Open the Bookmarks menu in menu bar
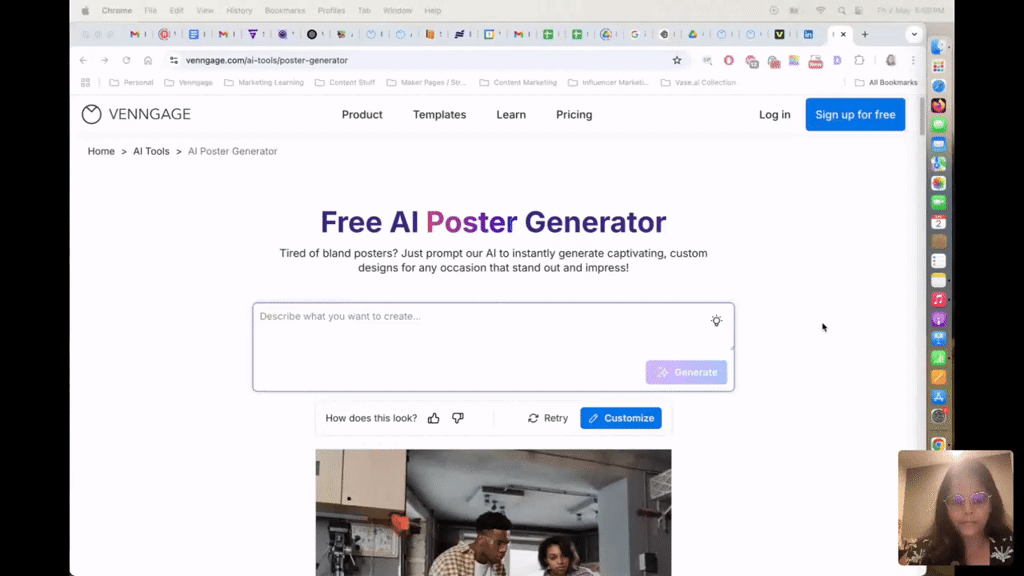This screenshot has height=576, width=1024. (x=285, y=10)
